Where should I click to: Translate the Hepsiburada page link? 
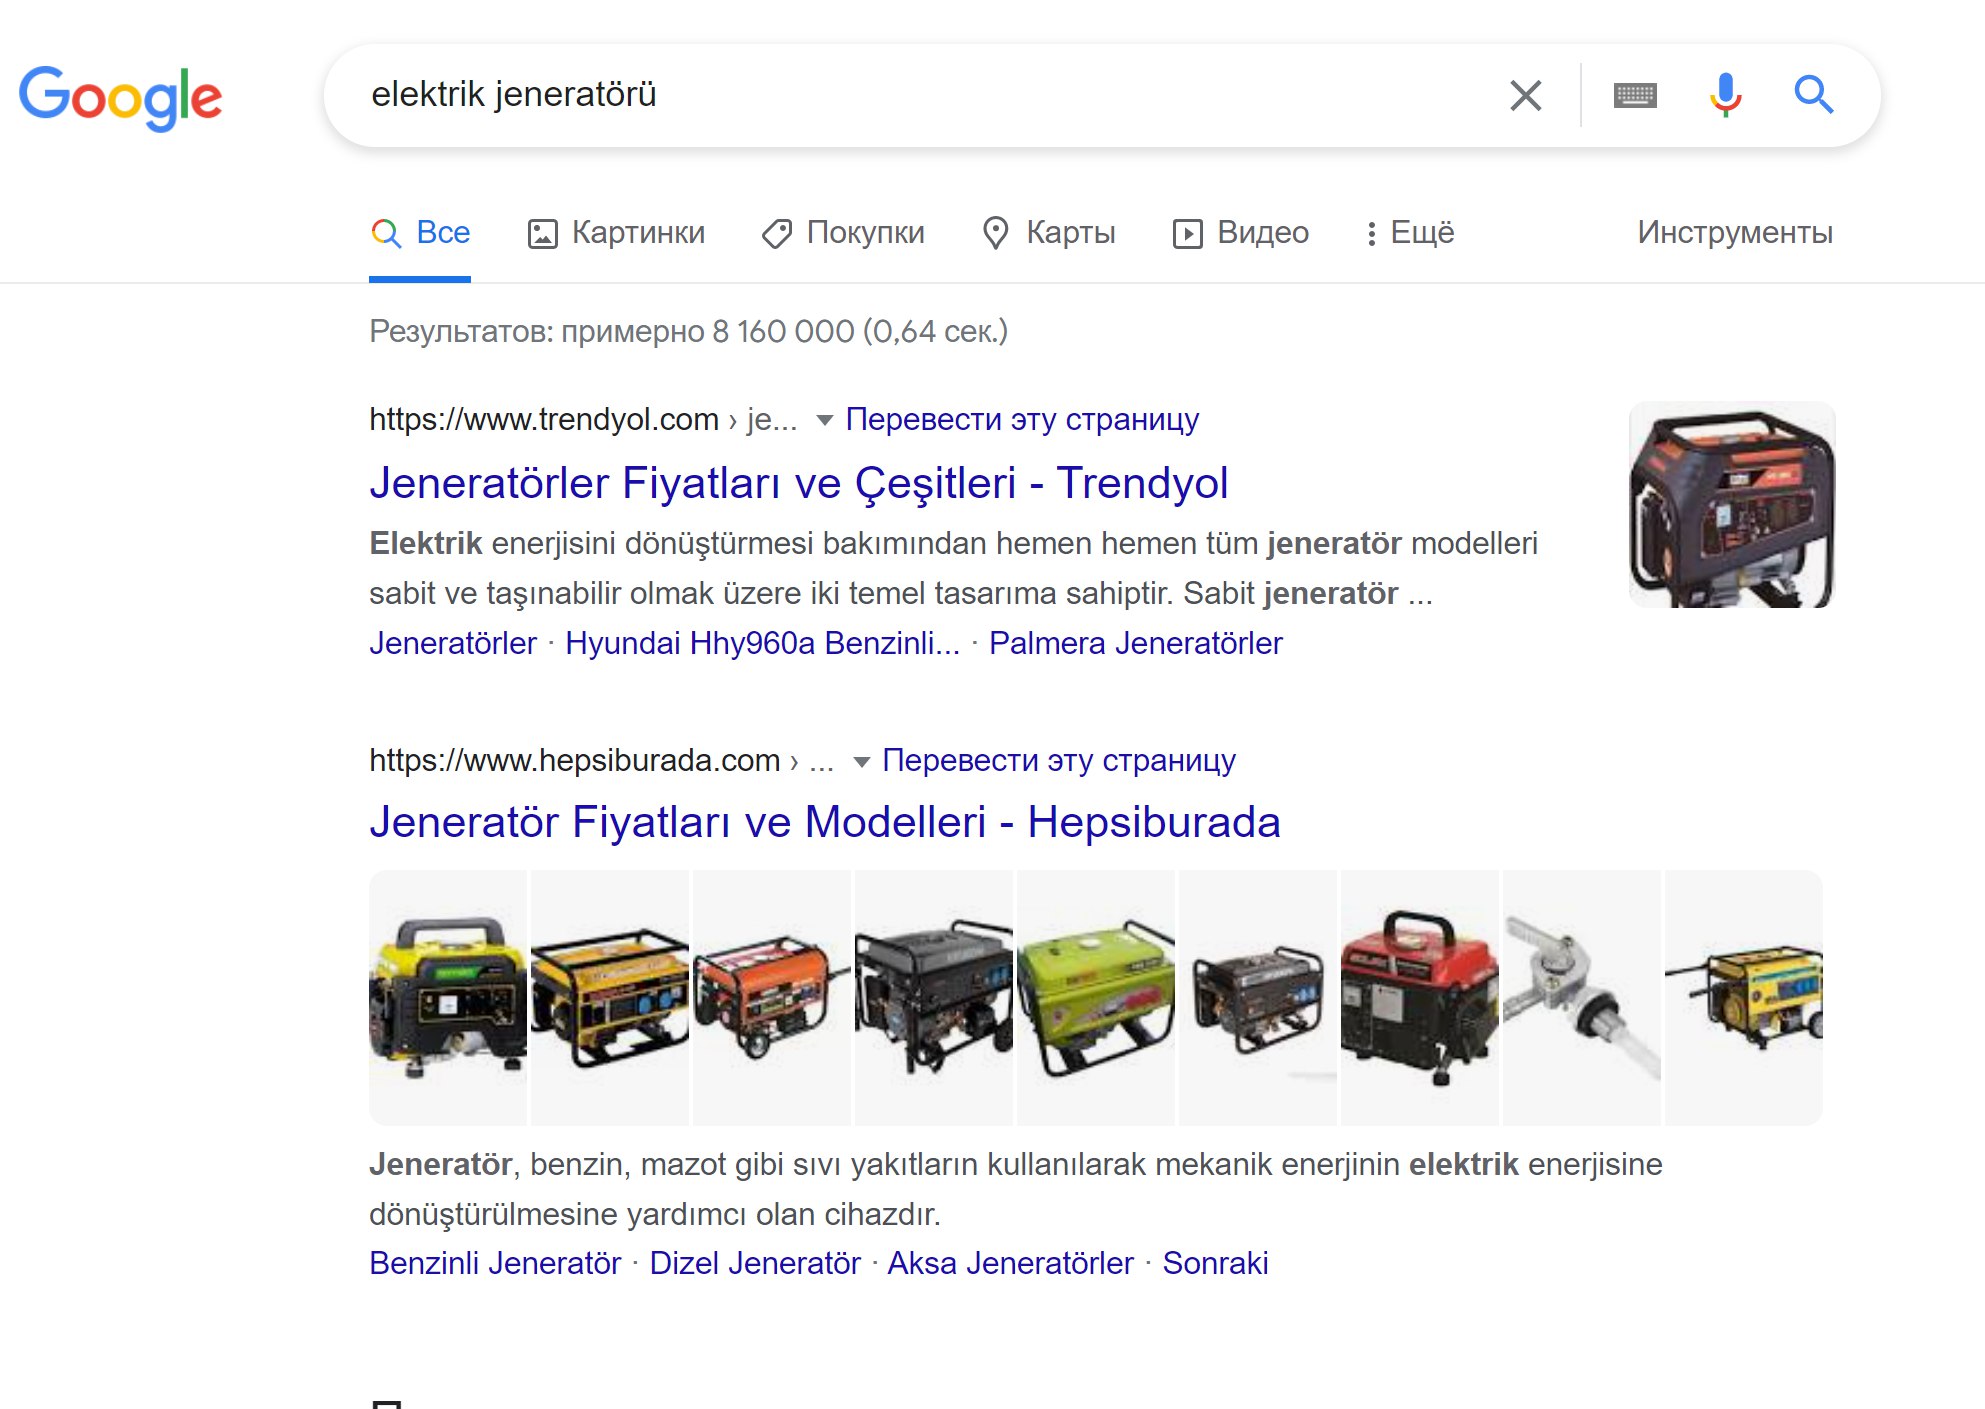point(1058,760)
